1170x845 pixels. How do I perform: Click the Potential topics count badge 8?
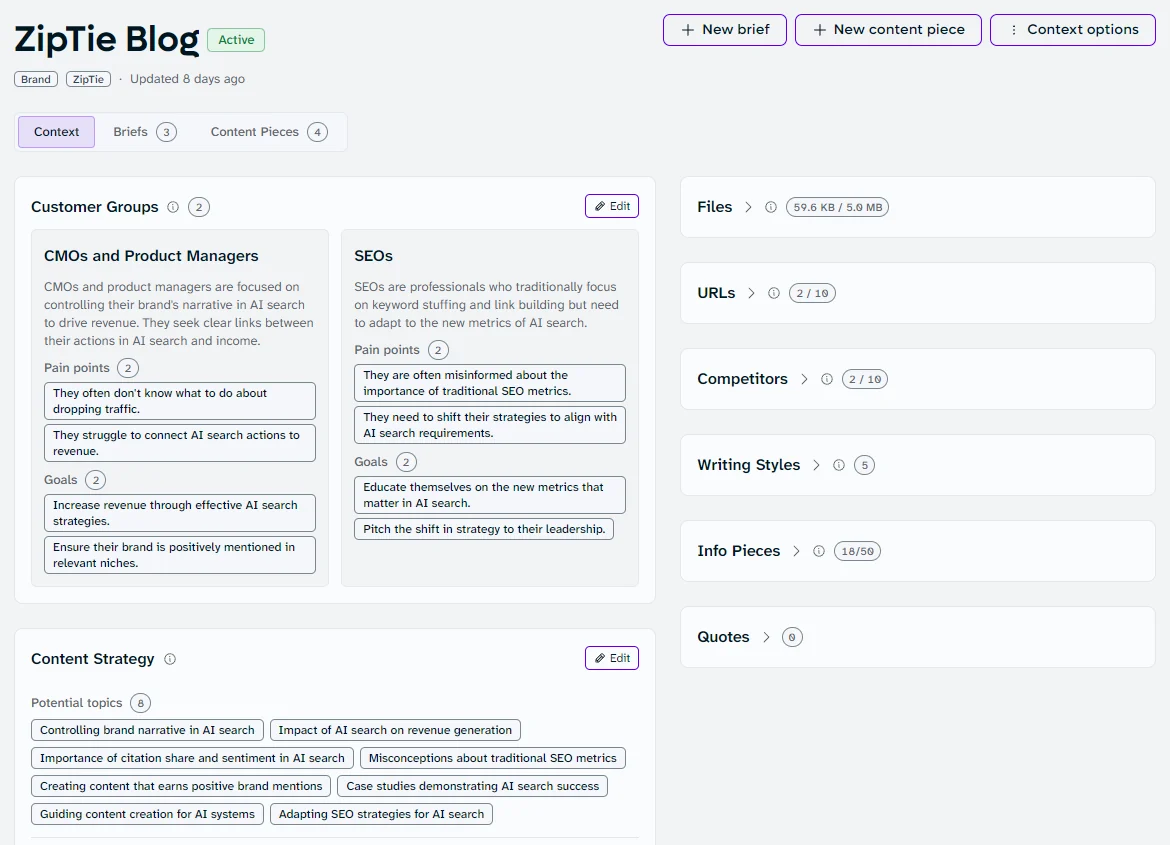click(140, 703)
